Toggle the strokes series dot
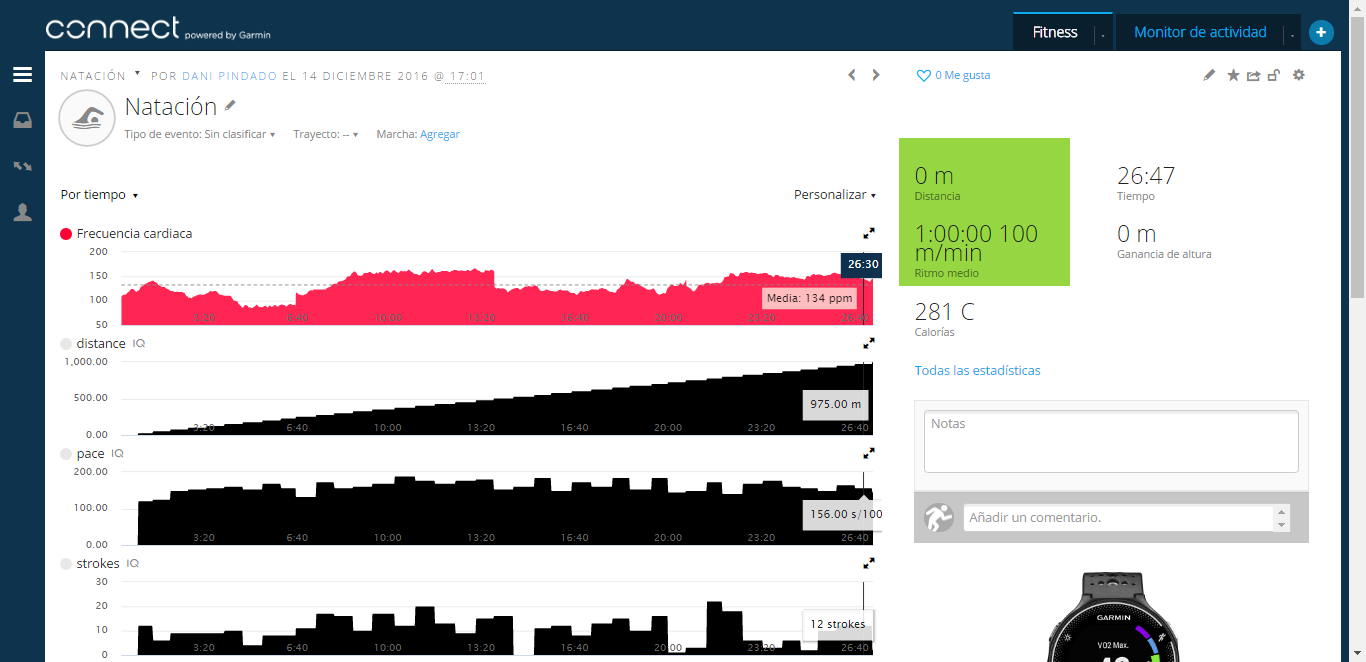The image size is (1366, 662). [x=66, y=564]
